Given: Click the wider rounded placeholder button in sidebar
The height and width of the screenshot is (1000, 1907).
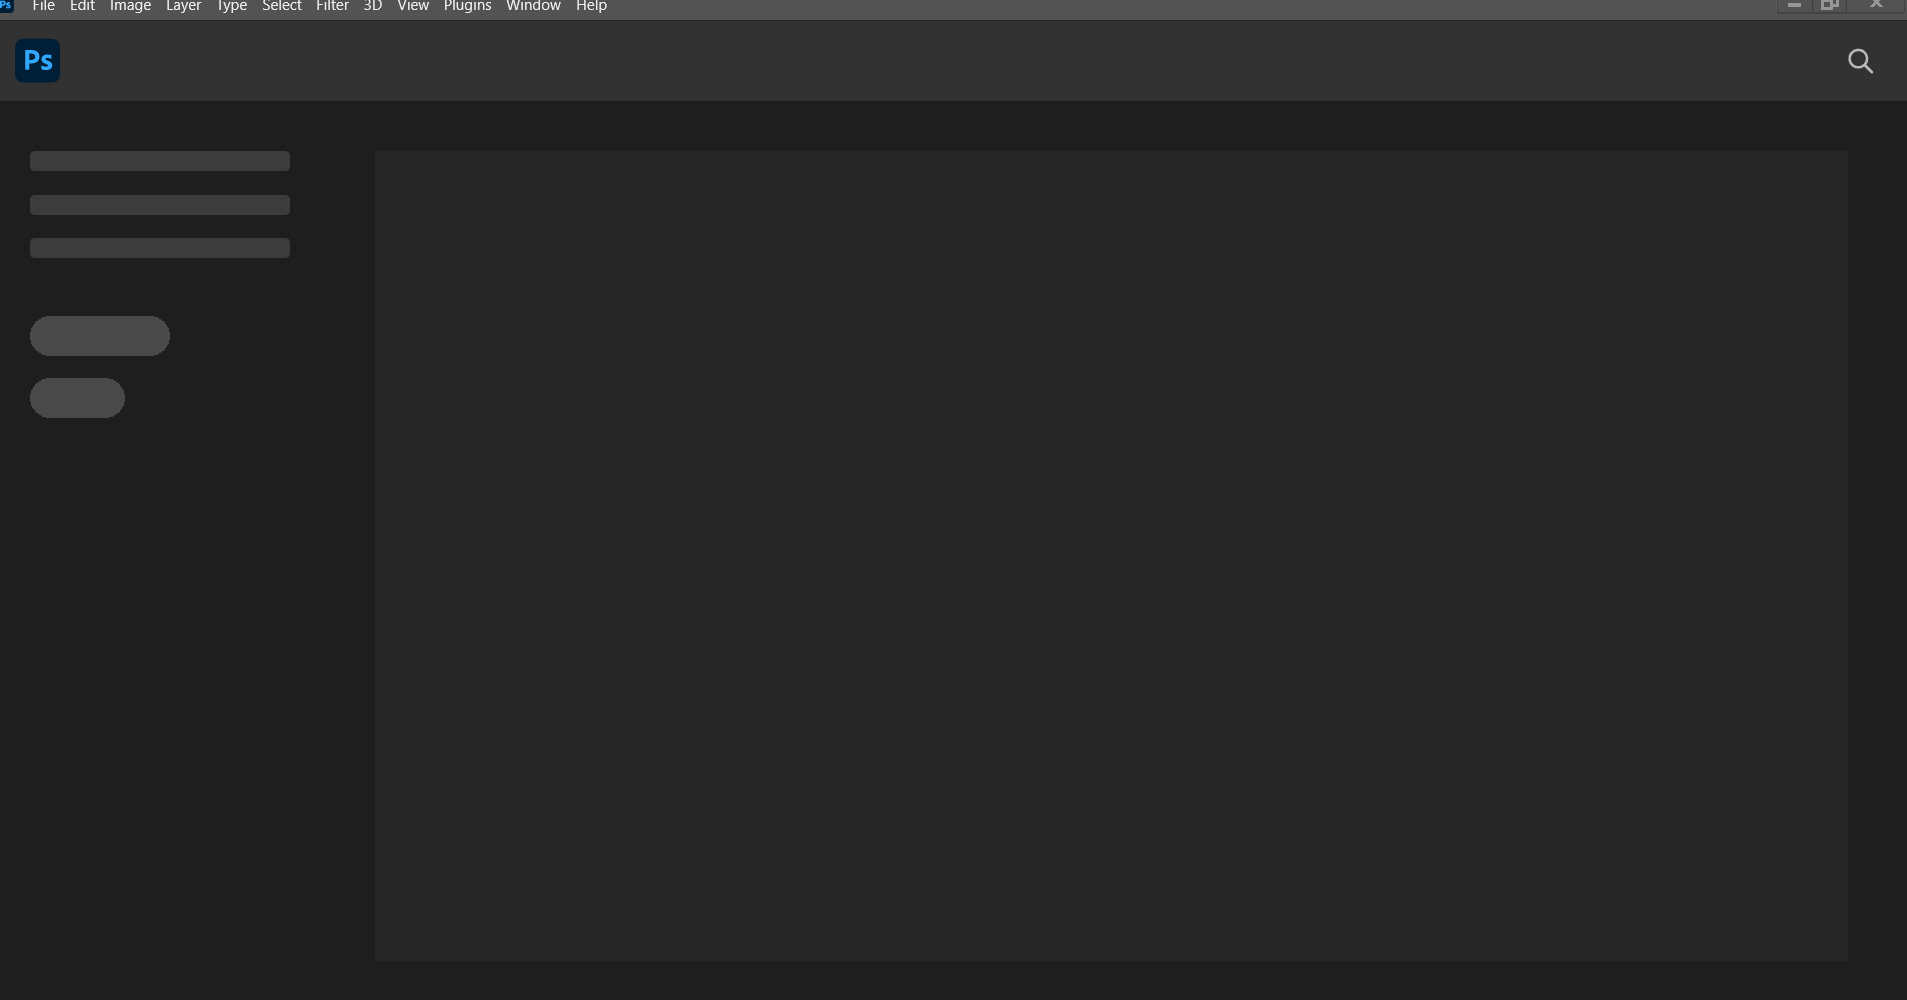Looking at the screenshot, I should click(100, 336).
